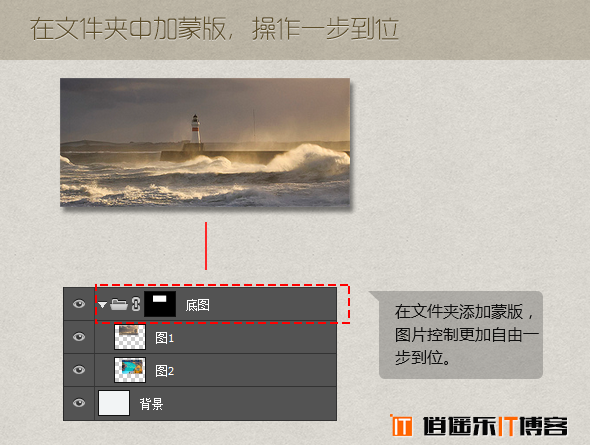This screenshot has height=445, width=590.
Task: Toggle visibility of layer 图1
Action: (79, 337)
